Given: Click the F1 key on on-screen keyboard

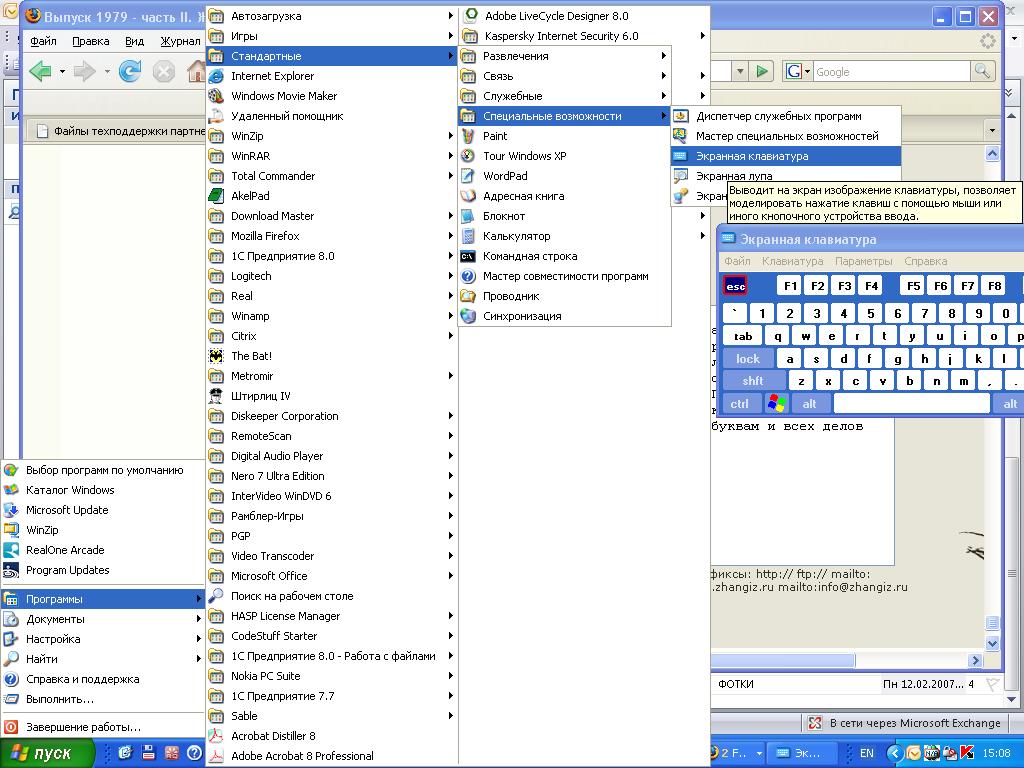Looking at the screenshot, I should pos(790,286).
